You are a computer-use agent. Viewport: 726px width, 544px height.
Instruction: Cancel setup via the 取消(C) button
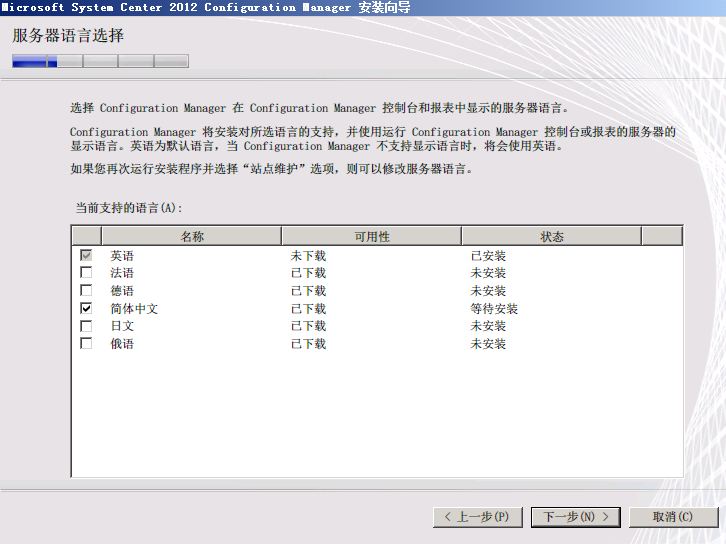(673, 517)
